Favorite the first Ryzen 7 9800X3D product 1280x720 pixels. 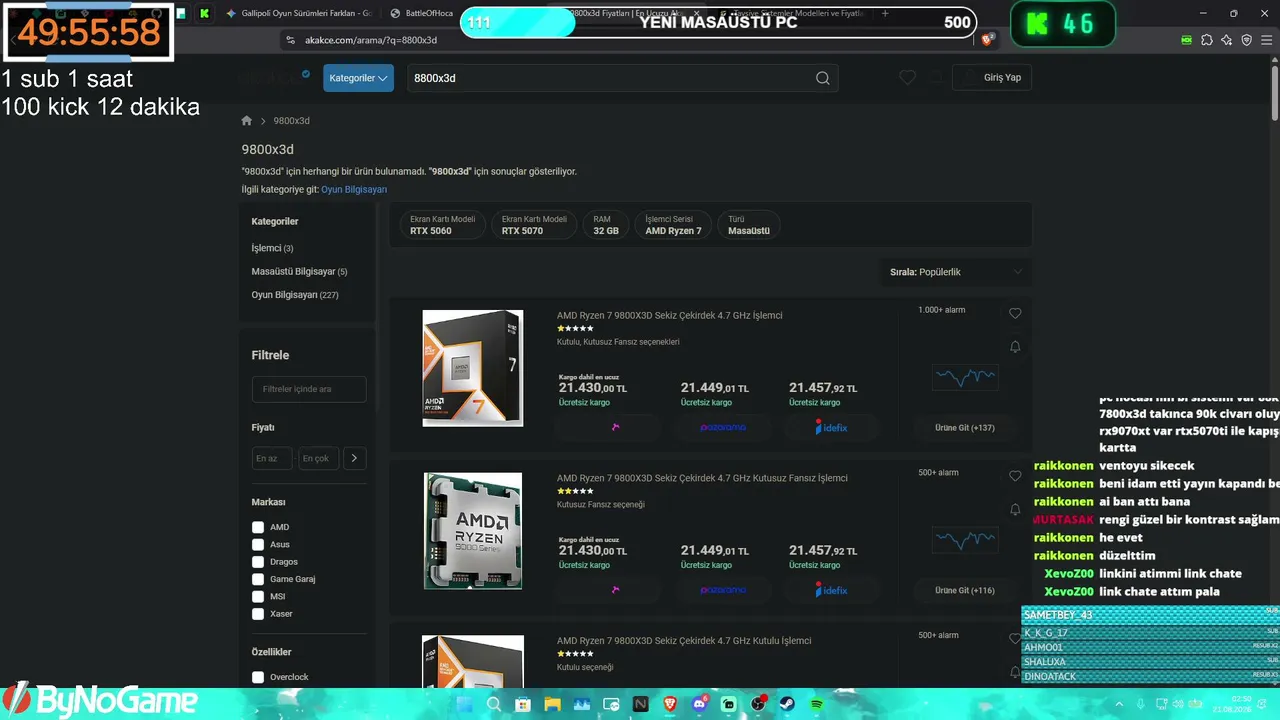[1015, 313]
